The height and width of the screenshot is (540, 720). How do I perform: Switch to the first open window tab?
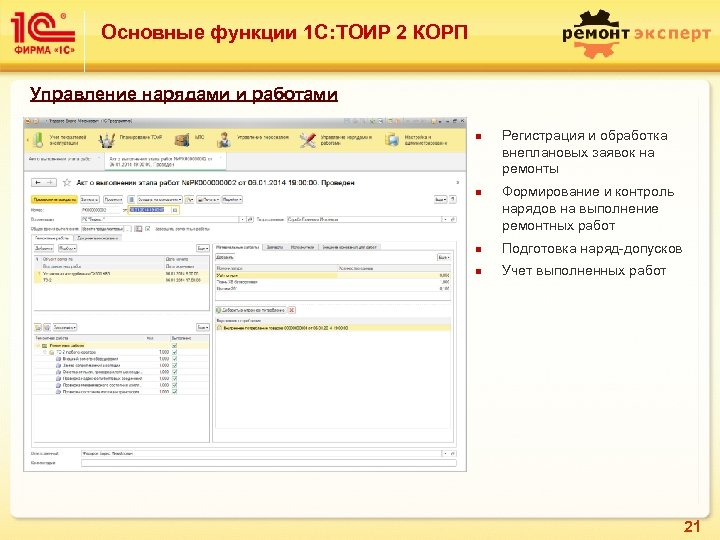64,159
